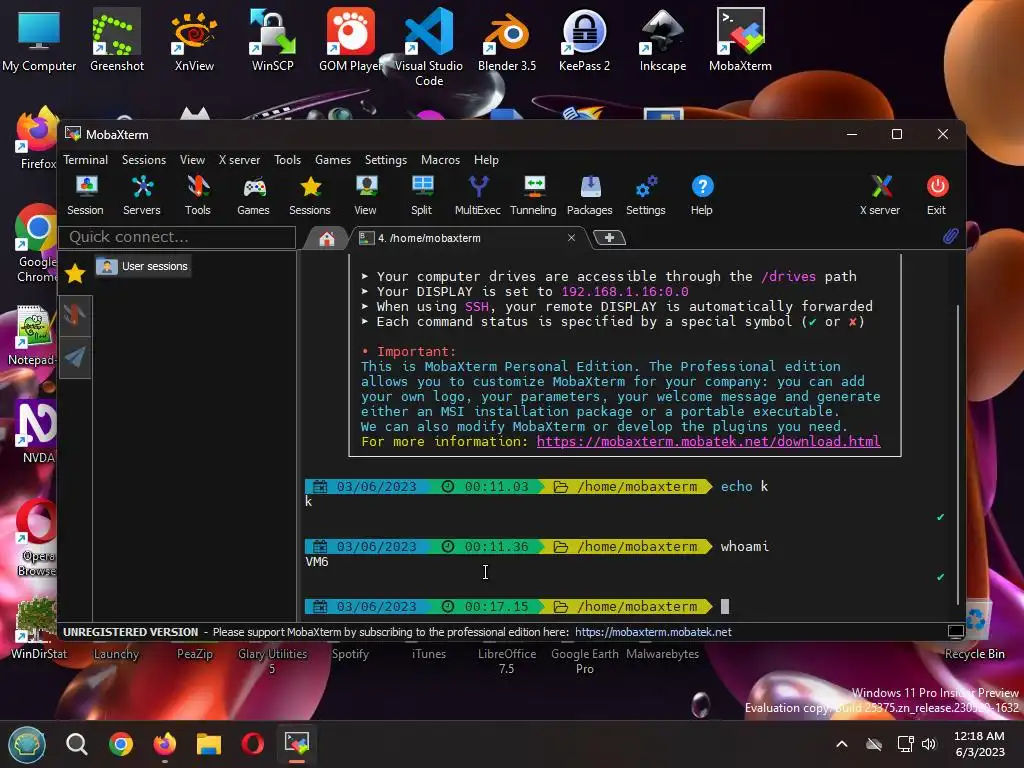Open the Help menu

[486, 160]
